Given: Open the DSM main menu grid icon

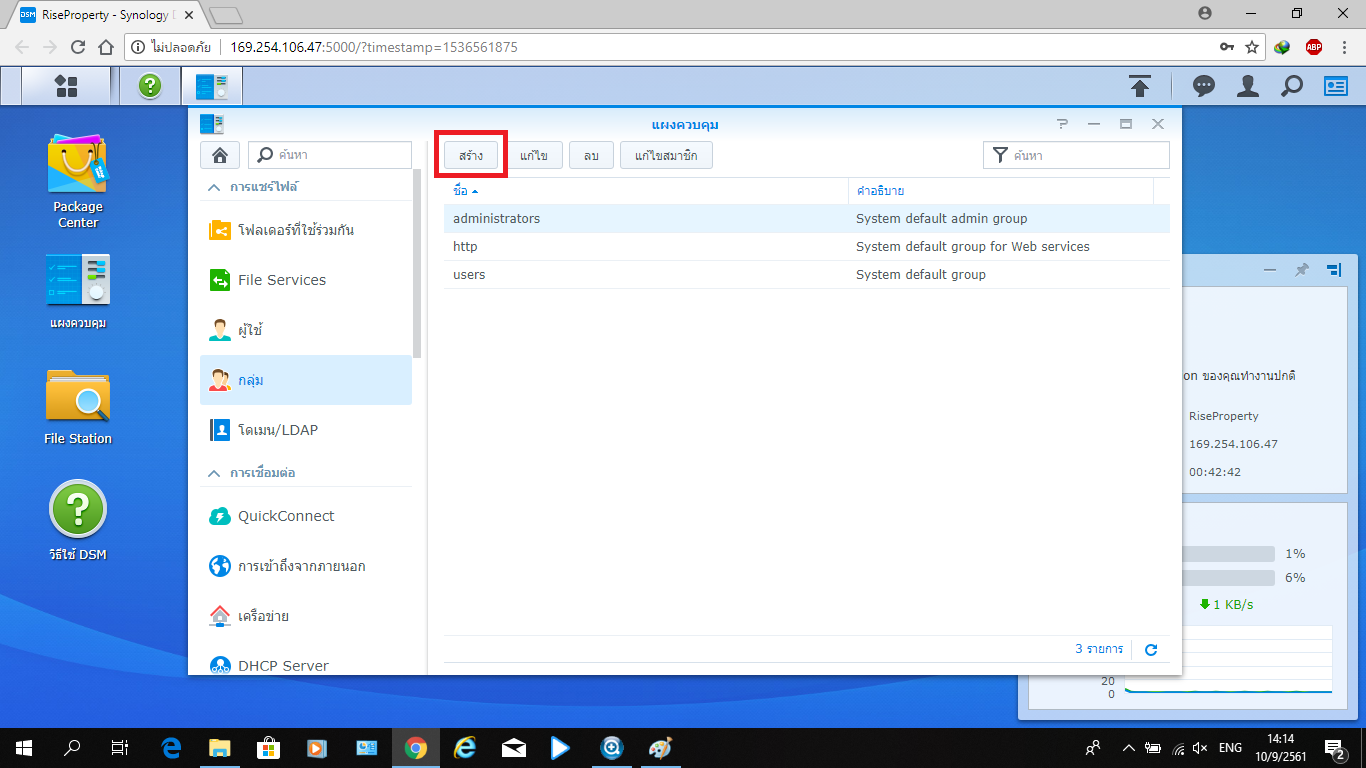Looking at the screenshot, I should coord(66,86).
